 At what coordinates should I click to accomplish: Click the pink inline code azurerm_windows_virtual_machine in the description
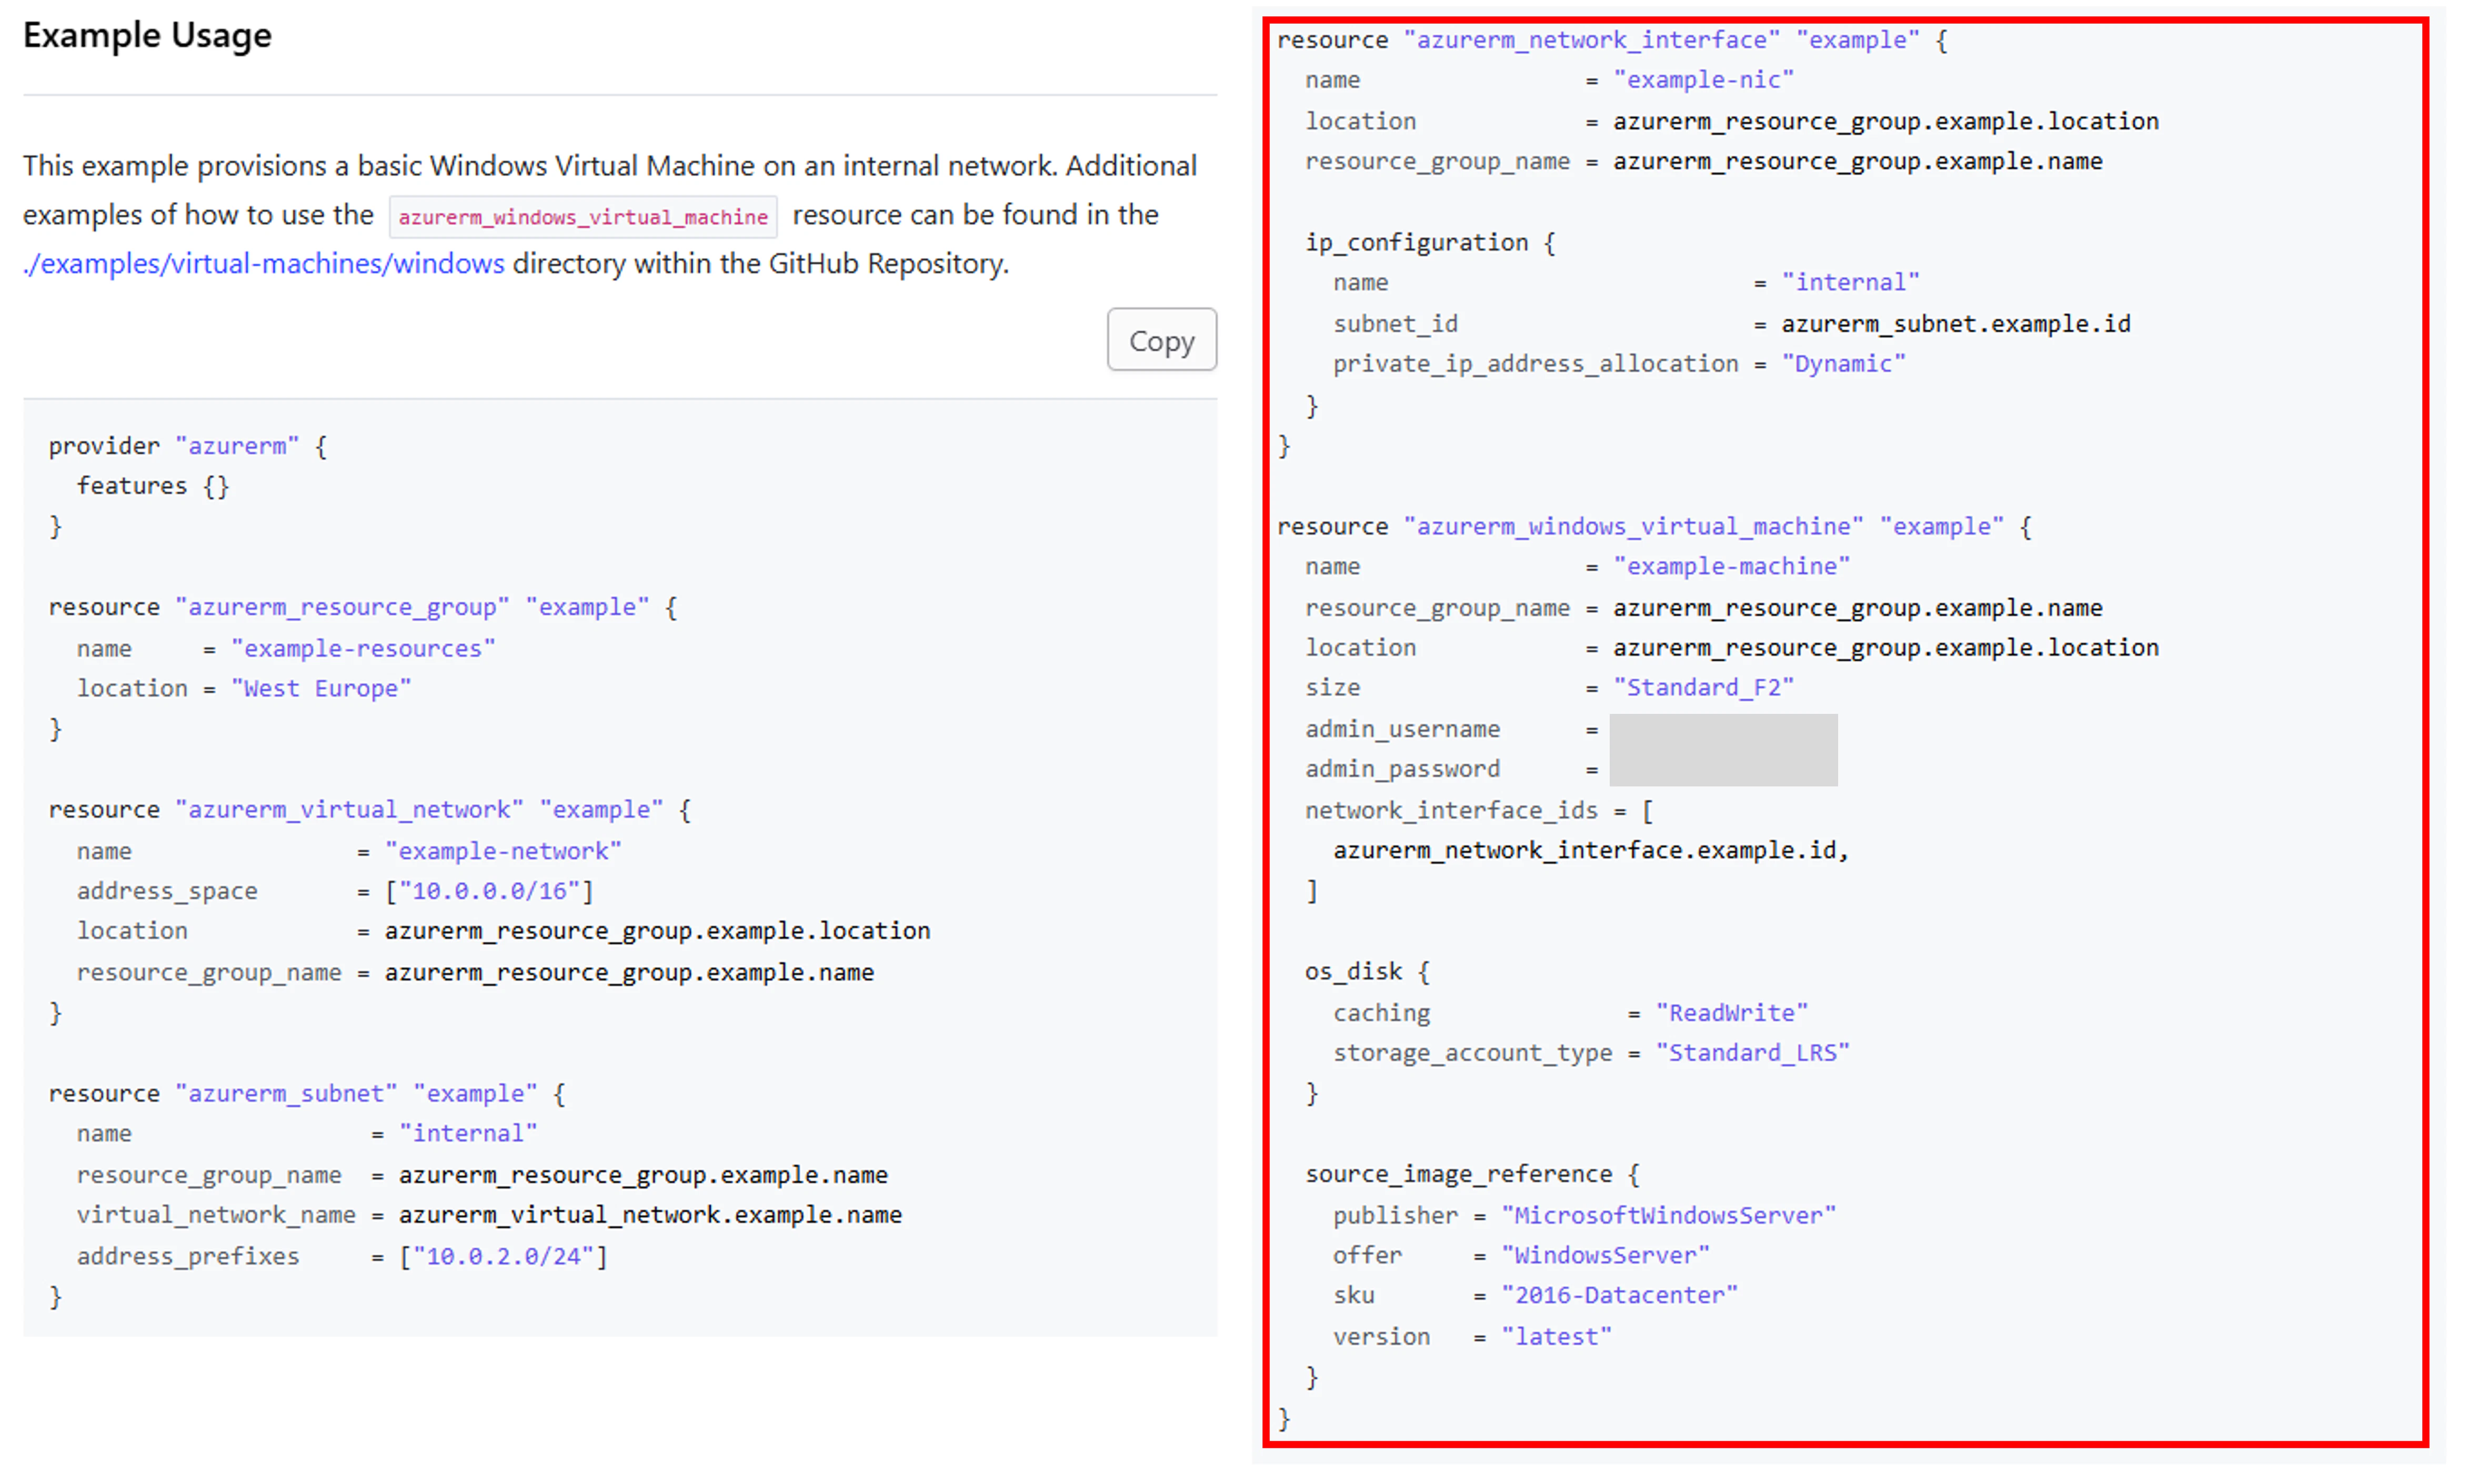(x=583, y=216)
